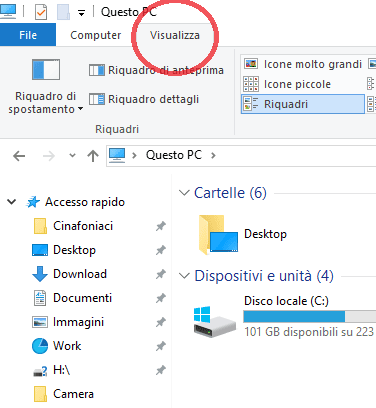Screen dimensions: 376x408
Task: Collapse the Accesso rapido tree node
Action: click(12, 202)
